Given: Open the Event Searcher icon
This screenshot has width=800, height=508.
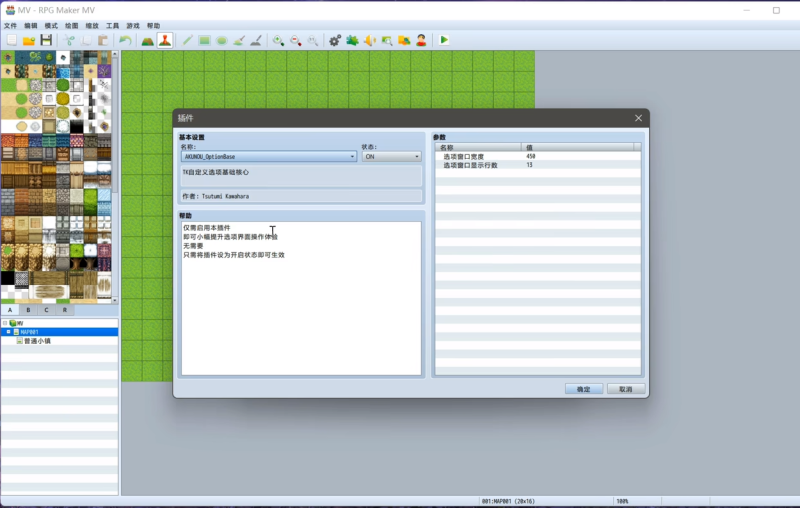Looking at the screenshot, I should (387, 40).
